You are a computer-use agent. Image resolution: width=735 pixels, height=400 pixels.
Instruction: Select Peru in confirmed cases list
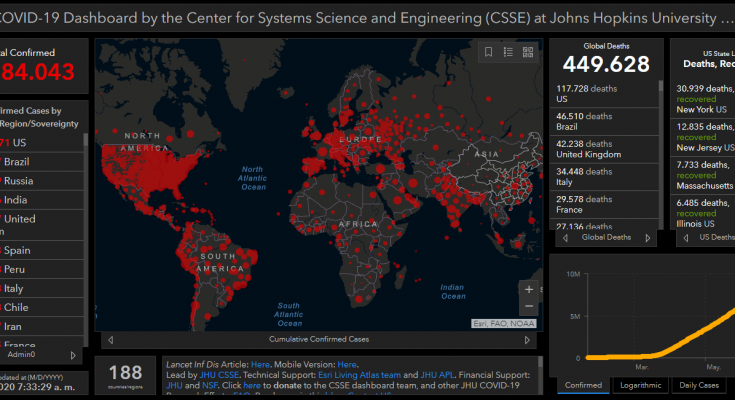point(42,270)
